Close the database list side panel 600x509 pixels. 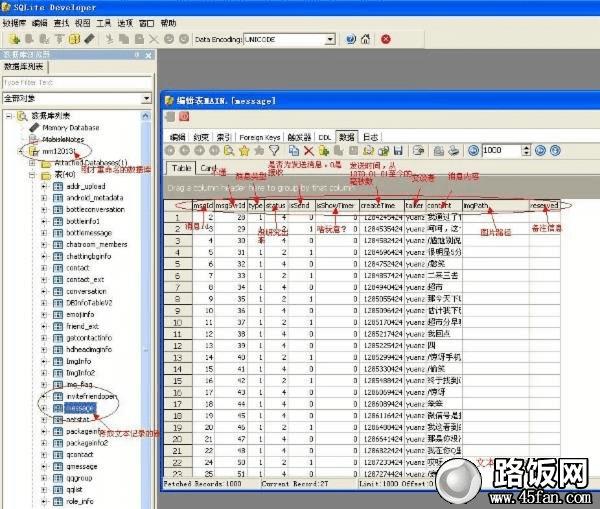tap(148, 55)
